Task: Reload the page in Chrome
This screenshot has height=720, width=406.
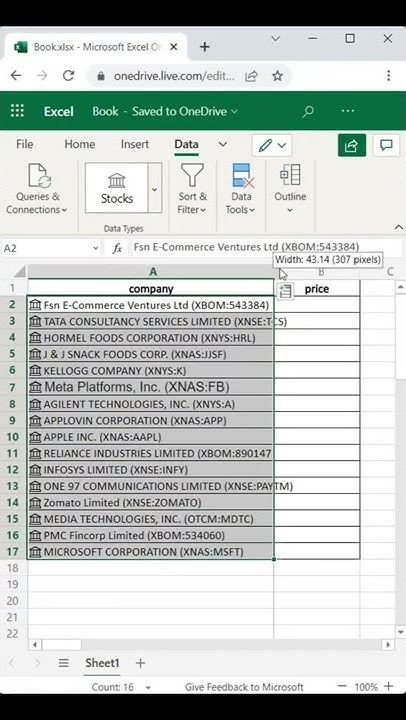Action: [x=68, y=76]
